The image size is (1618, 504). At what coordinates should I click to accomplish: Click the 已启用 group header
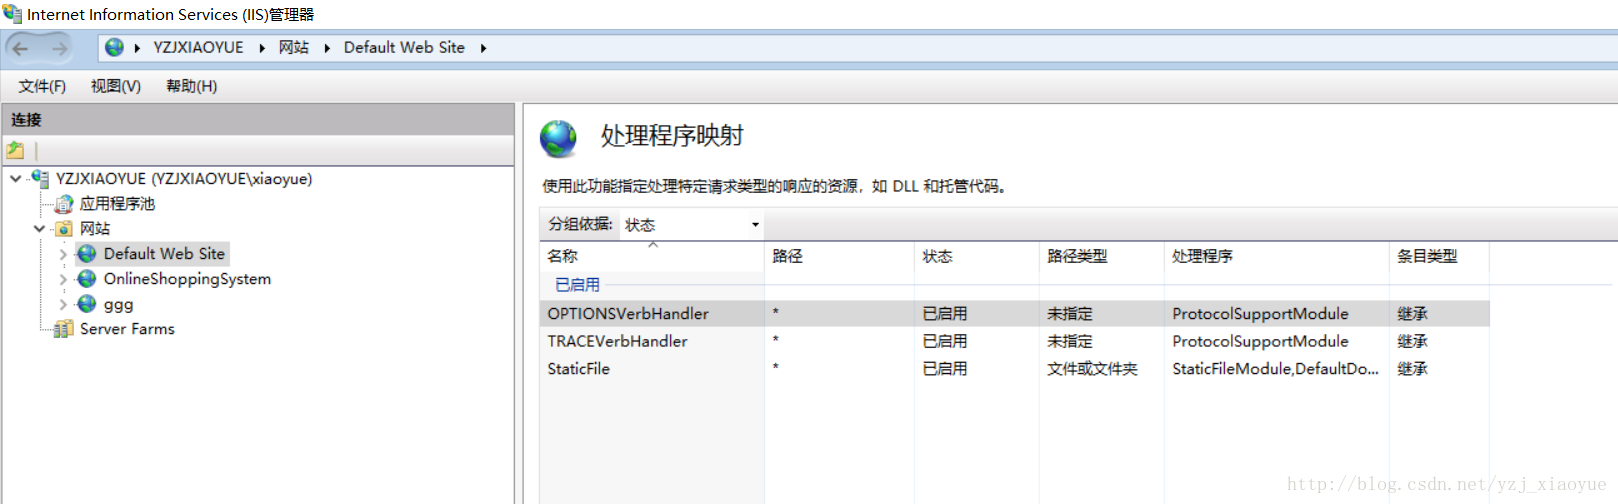click(577, 285)
